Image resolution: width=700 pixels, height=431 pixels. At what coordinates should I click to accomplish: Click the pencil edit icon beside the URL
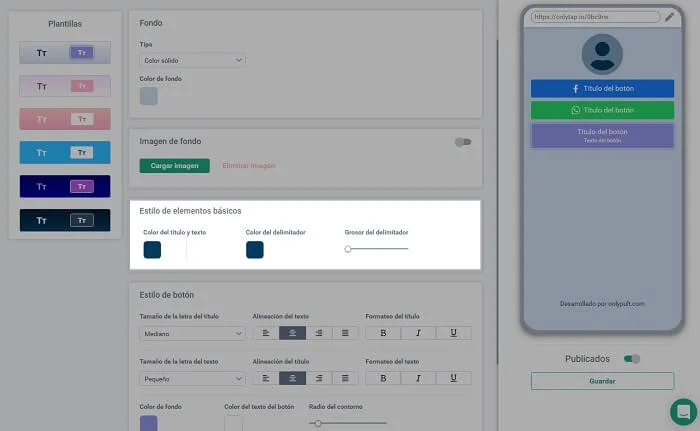pos(669,17)
